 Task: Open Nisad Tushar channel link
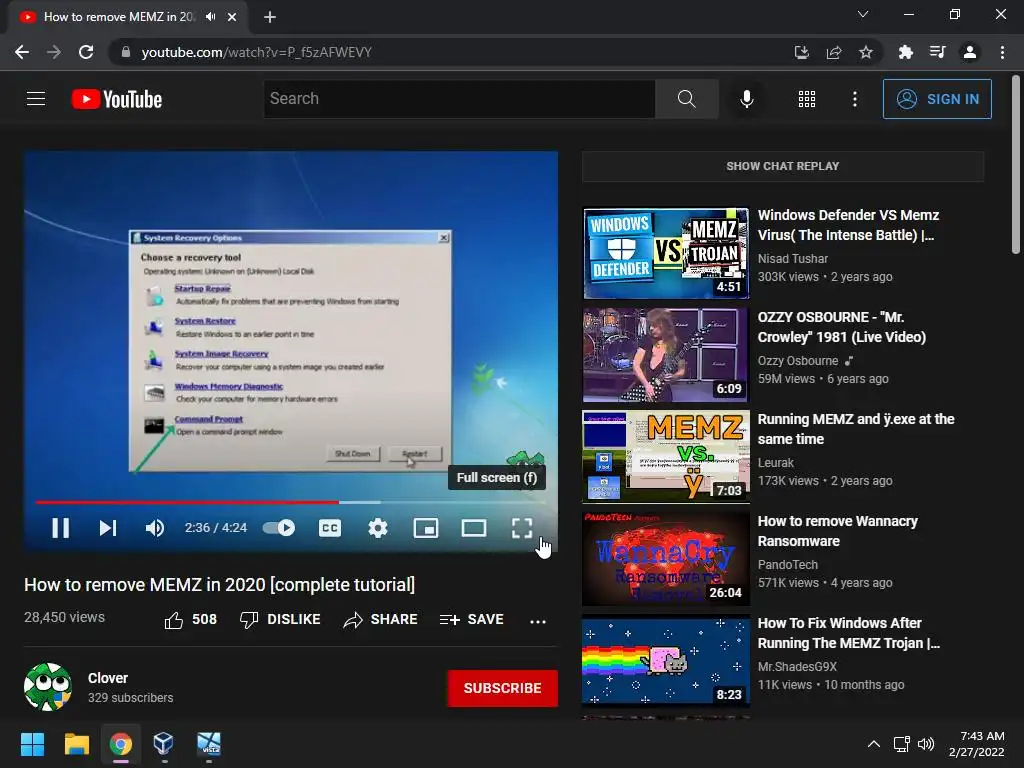(x=792, y=259)
